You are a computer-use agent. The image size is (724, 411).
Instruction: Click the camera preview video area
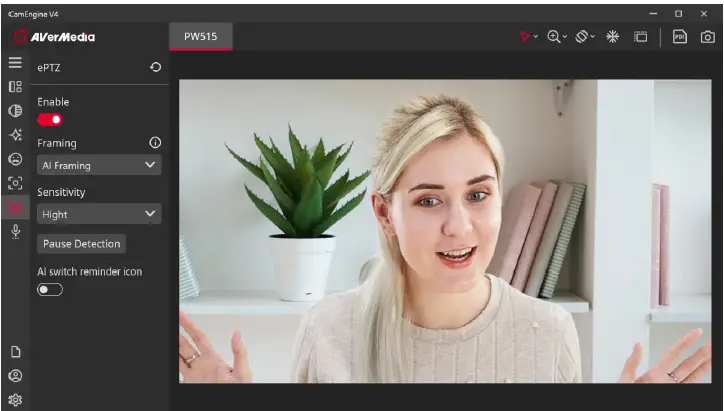(x=445, y=231)
